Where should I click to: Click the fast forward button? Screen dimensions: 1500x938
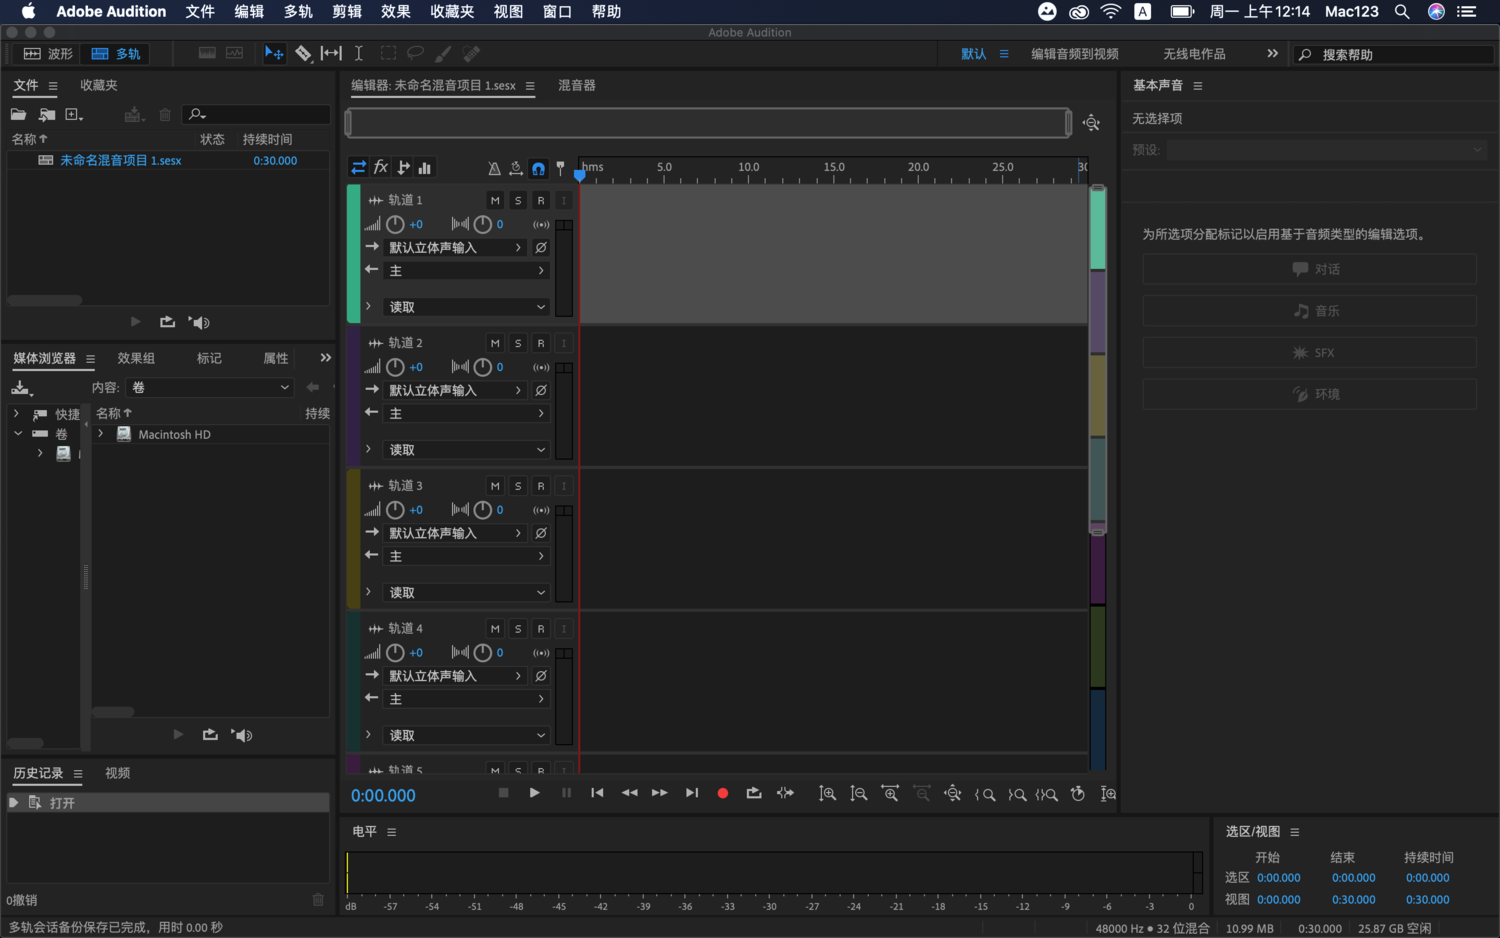[660, 793]
